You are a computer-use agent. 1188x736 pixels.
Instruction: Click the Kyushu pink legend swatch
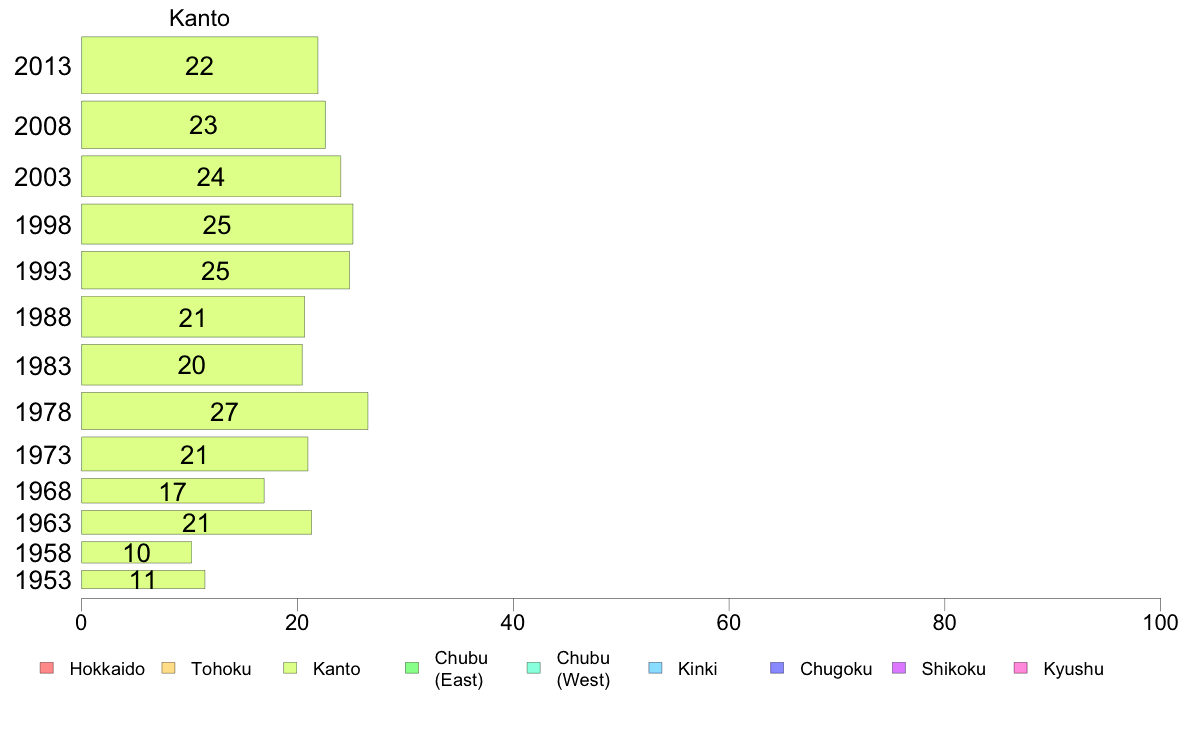[1021, 668]
